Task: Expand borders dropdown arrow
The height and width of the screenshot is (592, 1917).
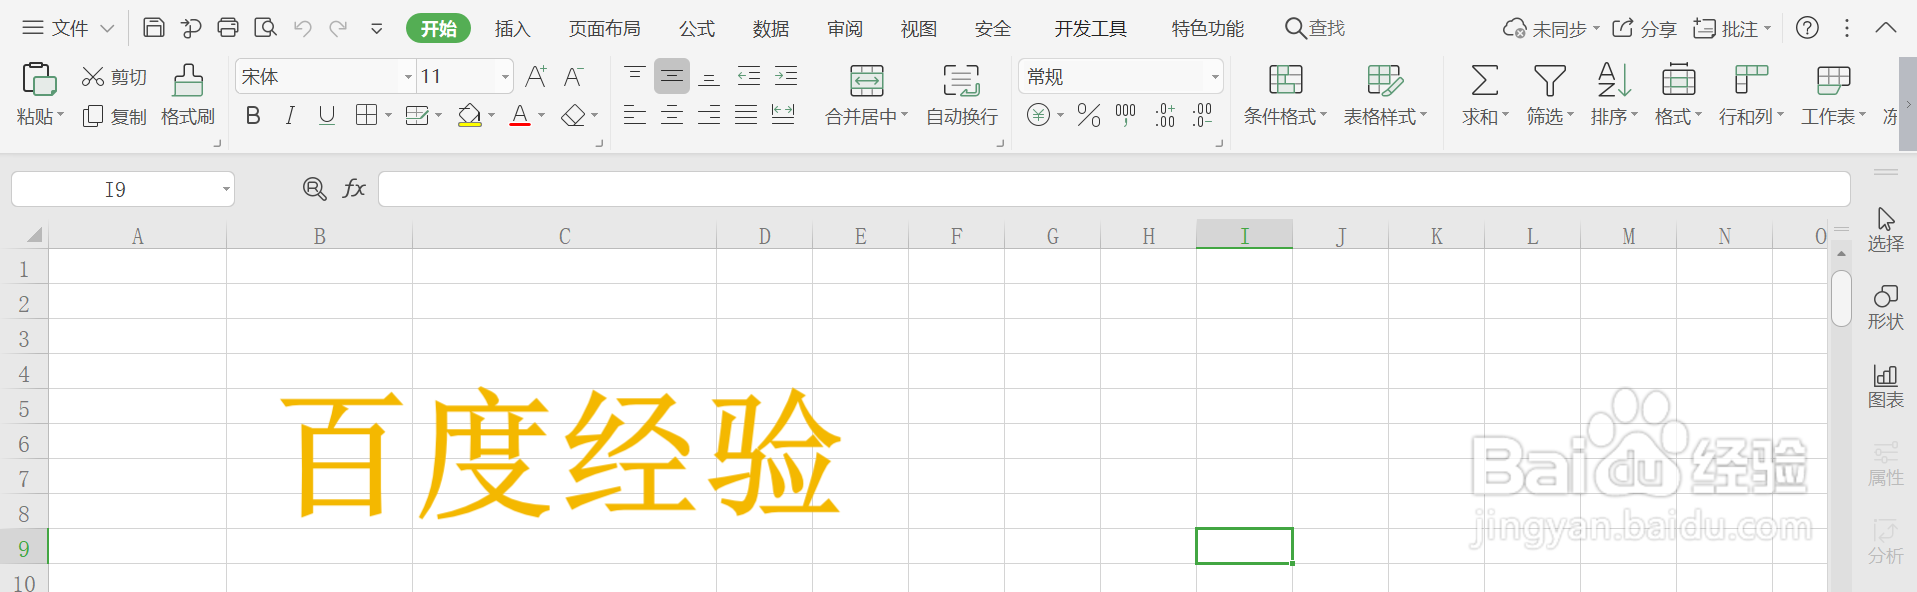Action: pyautogui.click(x=388, y=116)
